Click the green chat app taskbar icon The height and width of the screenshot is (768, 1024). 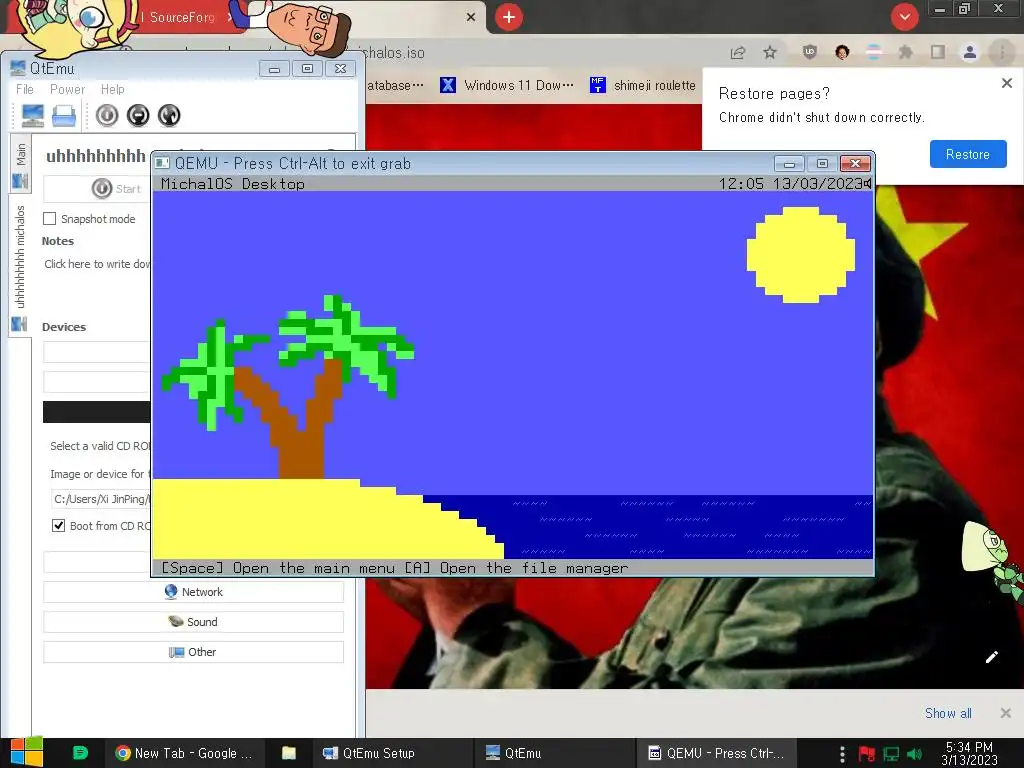[x=80, y=752]
